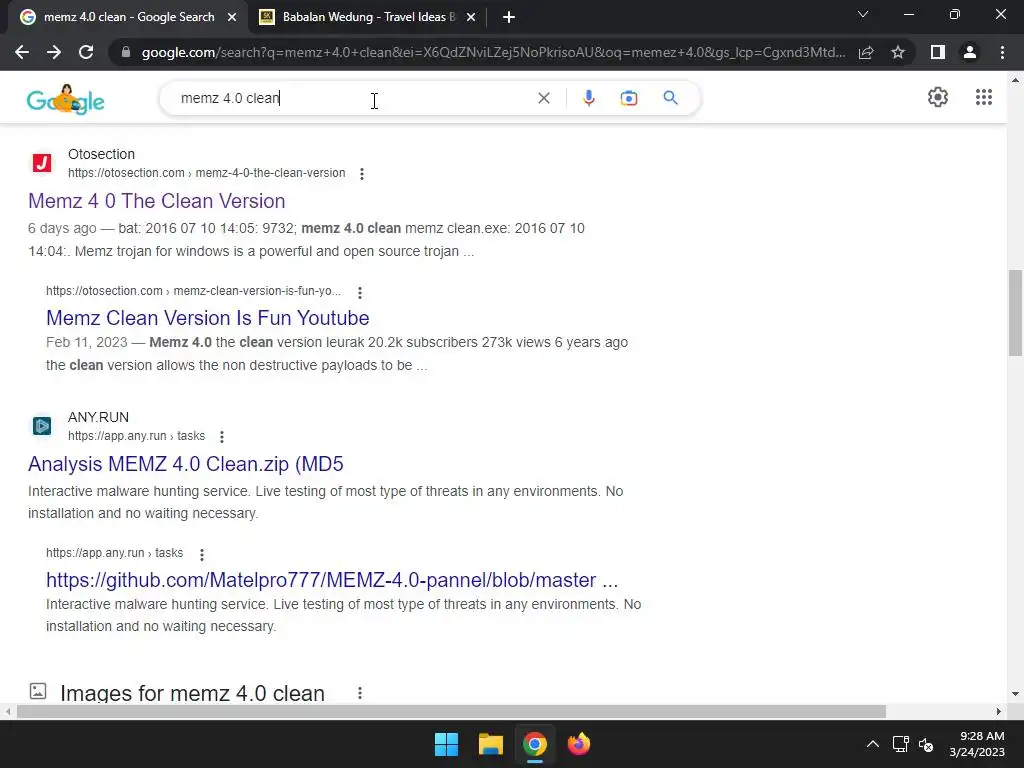The image size is (1024, 768).
Task: Click otosection.com memz-4-0 URL text
Action: click(206, 173)
